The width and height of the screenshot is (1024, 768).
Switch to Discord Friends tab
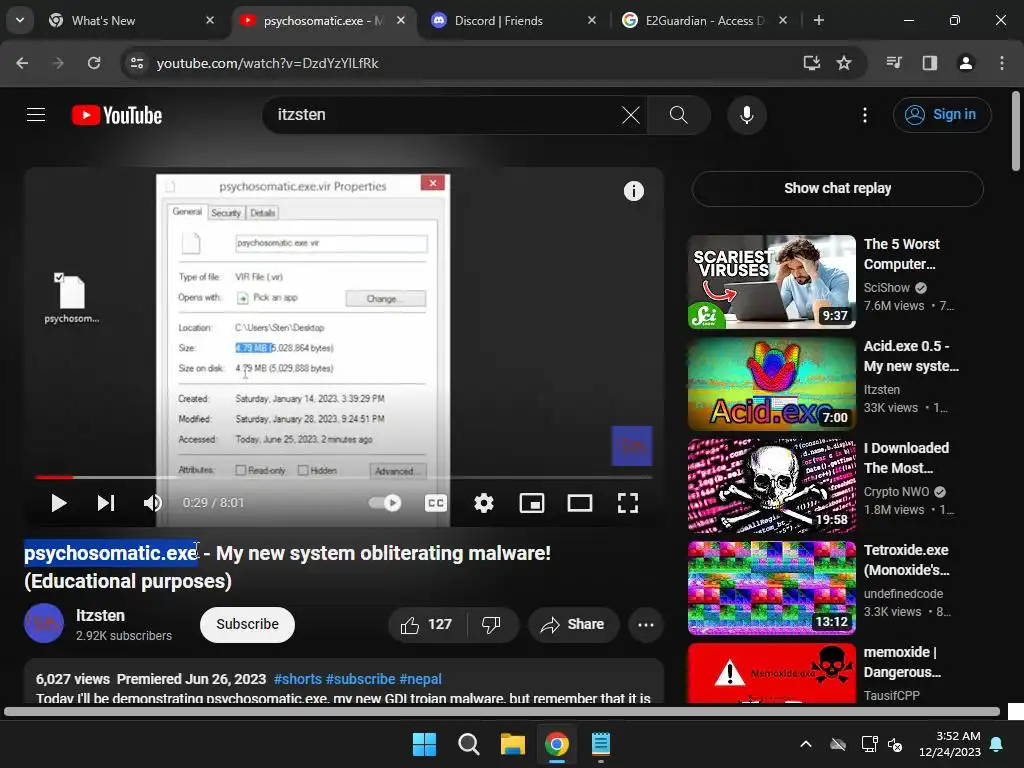click(513, 20)
